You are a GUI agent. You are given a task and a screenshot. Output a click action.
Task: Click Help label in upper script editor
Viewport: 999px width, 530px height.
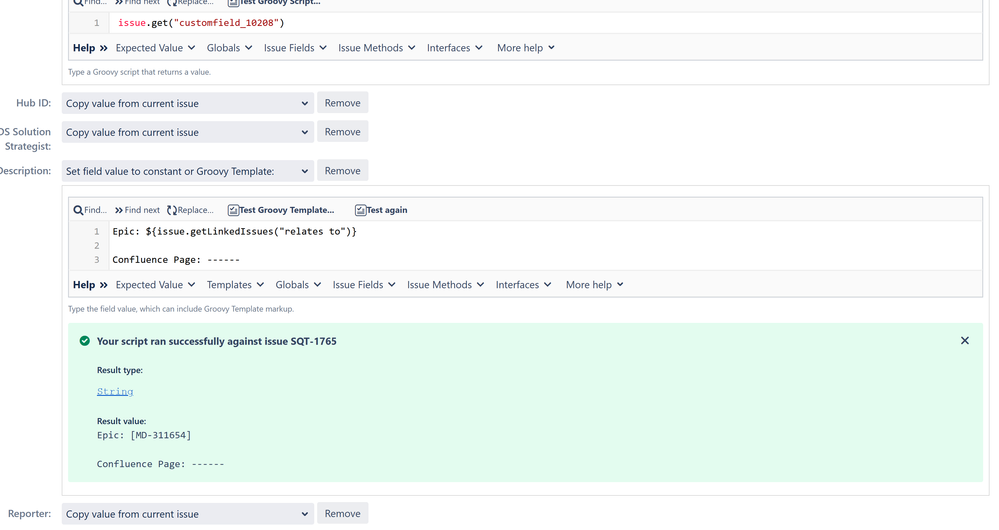click(90, 48)
